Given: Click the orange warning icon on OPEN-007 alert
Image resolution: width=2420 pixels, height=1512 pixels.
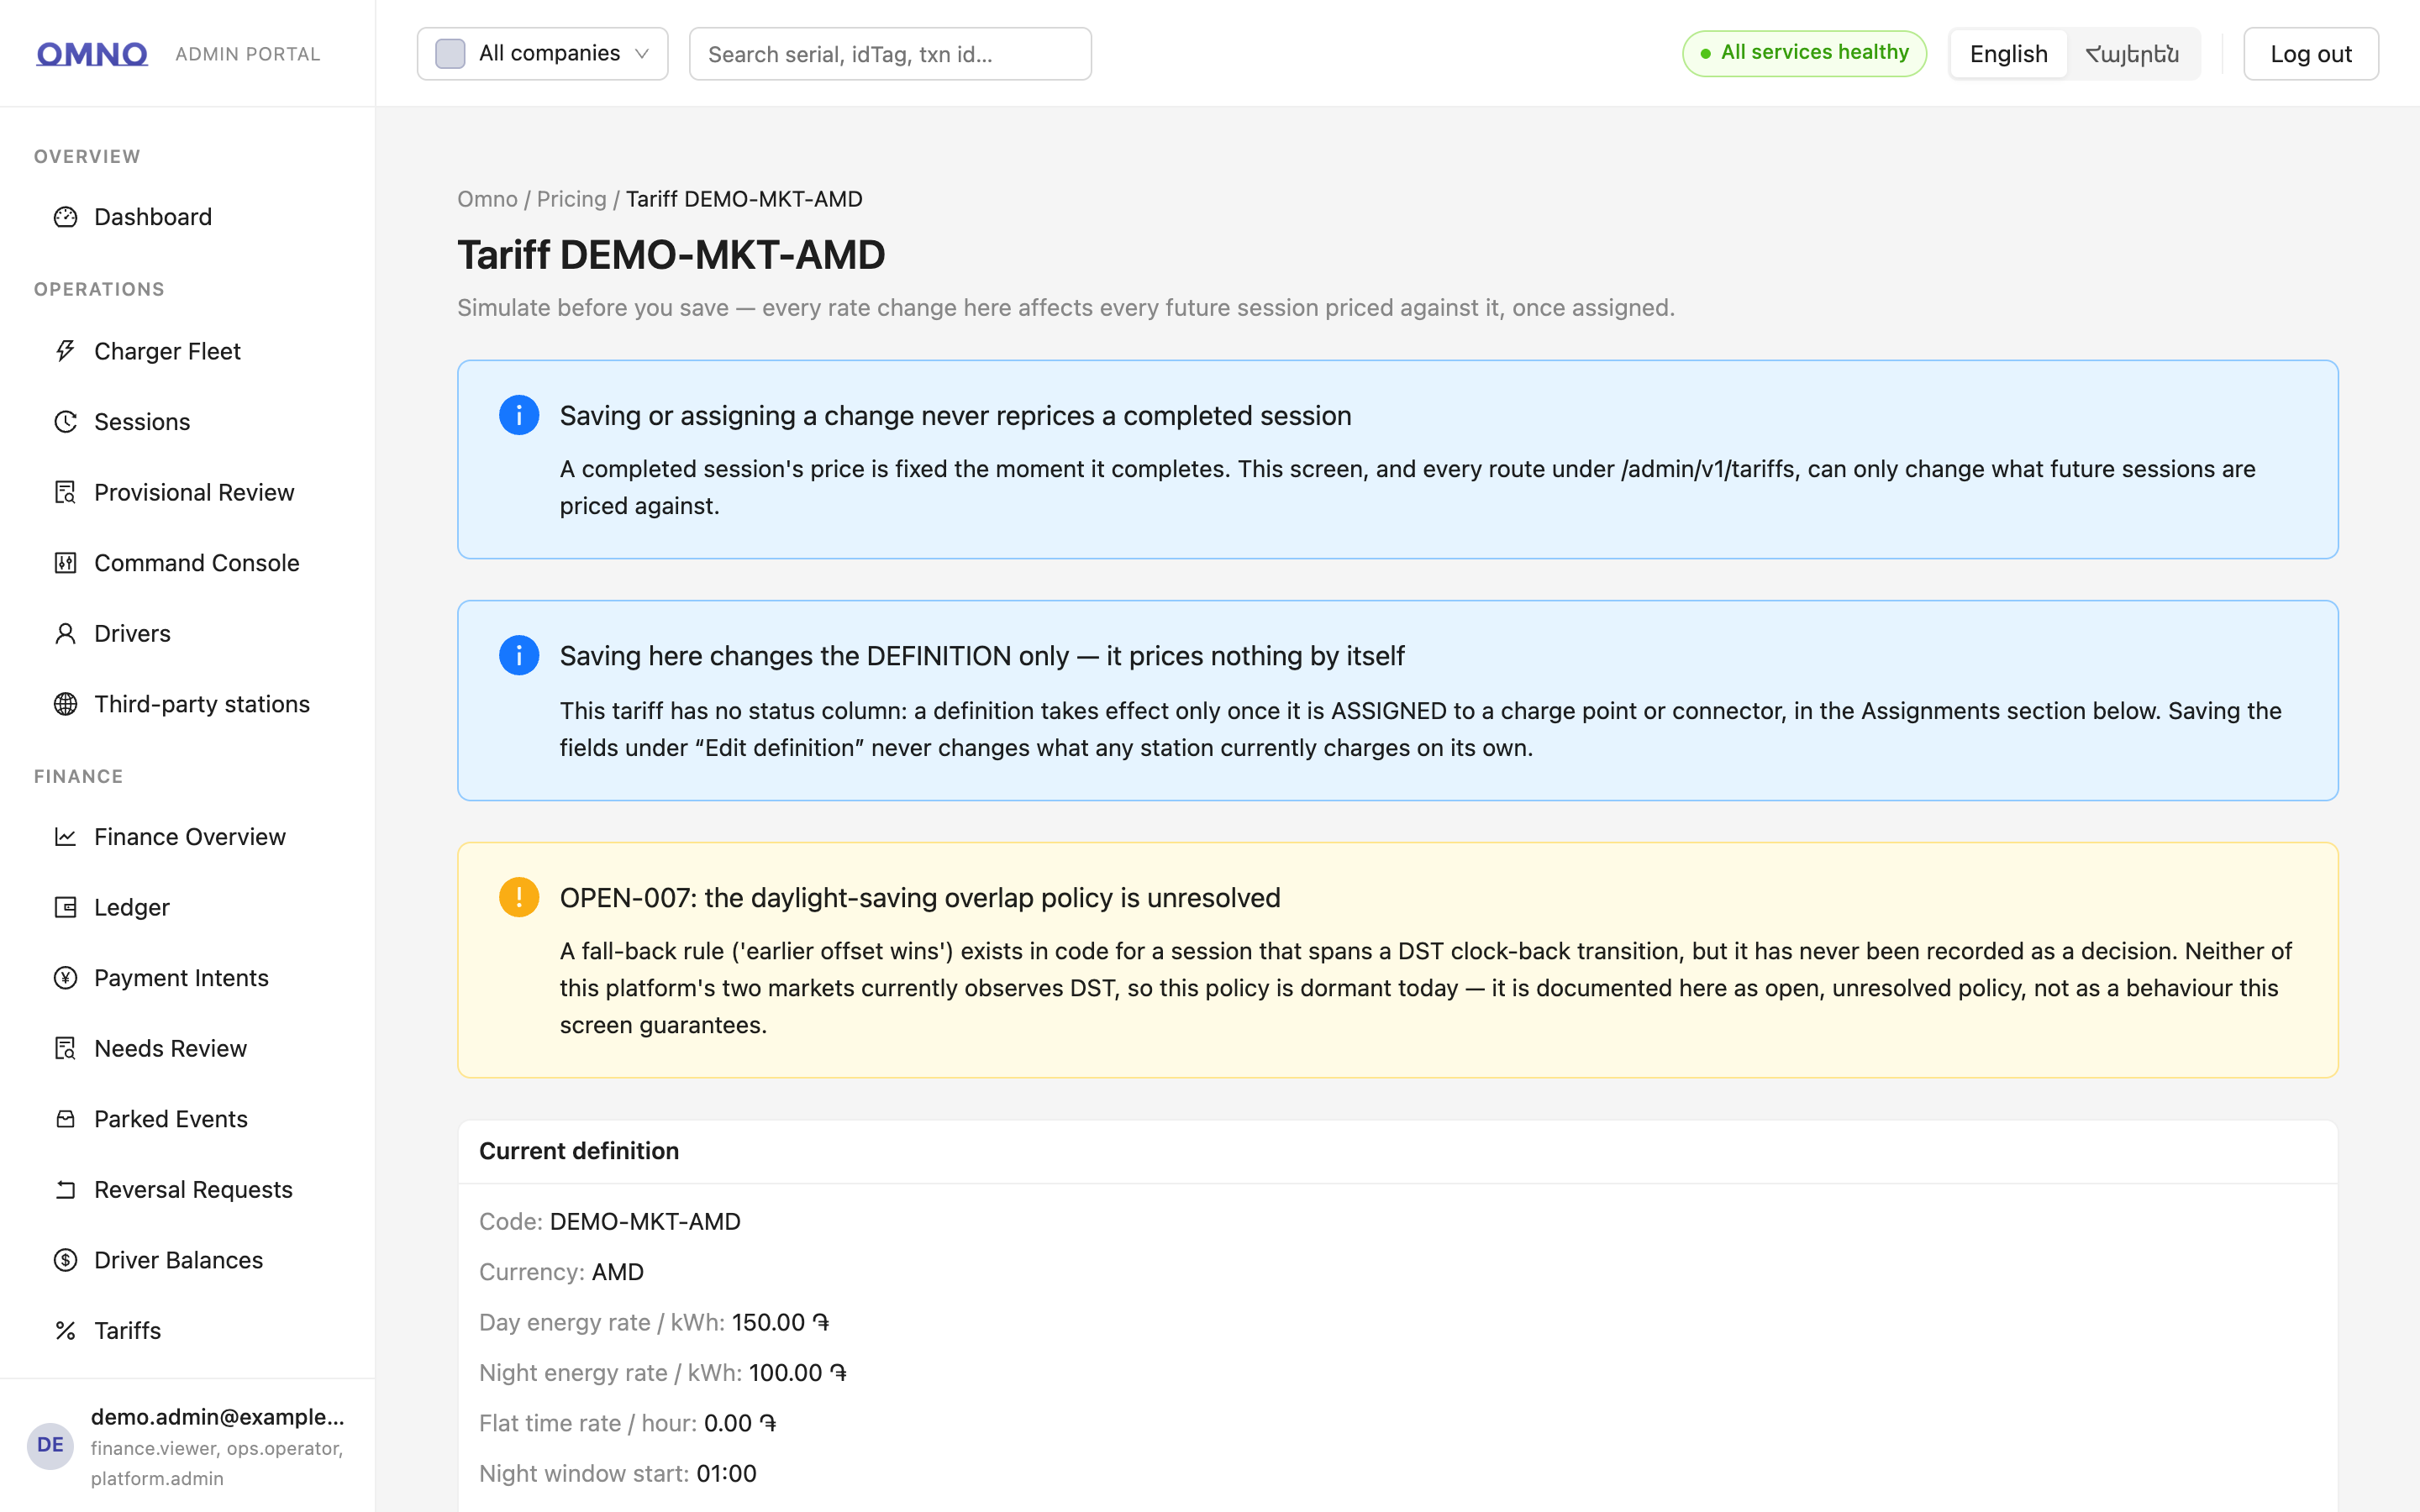Looking at the screenshot, I should click(519, 897).
